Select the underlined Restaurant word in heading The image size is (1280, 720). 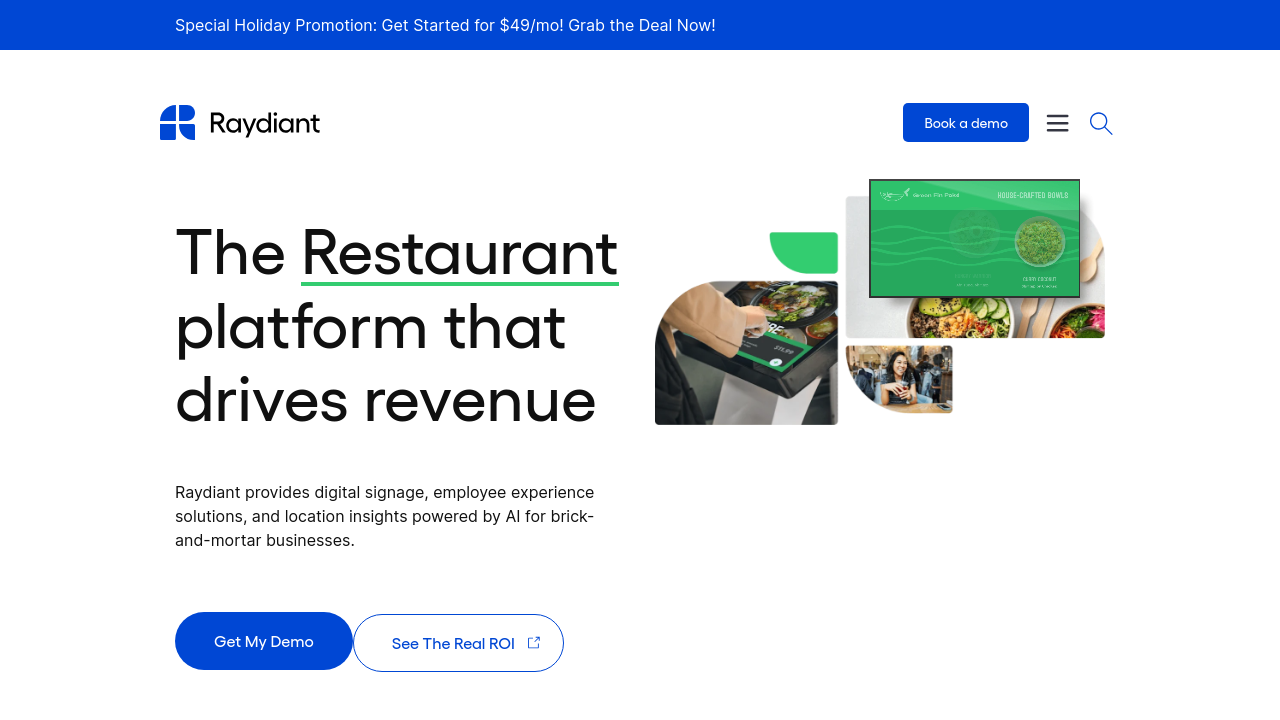459,252
